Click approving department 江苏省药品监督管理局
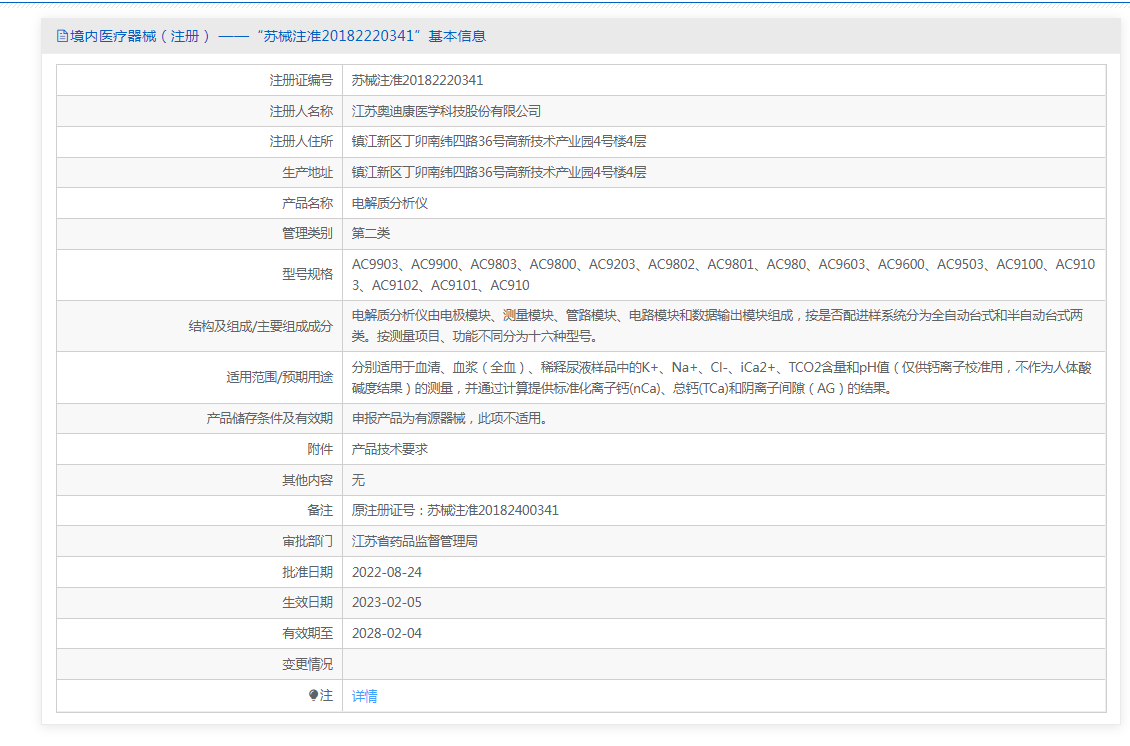 (415, 541)
